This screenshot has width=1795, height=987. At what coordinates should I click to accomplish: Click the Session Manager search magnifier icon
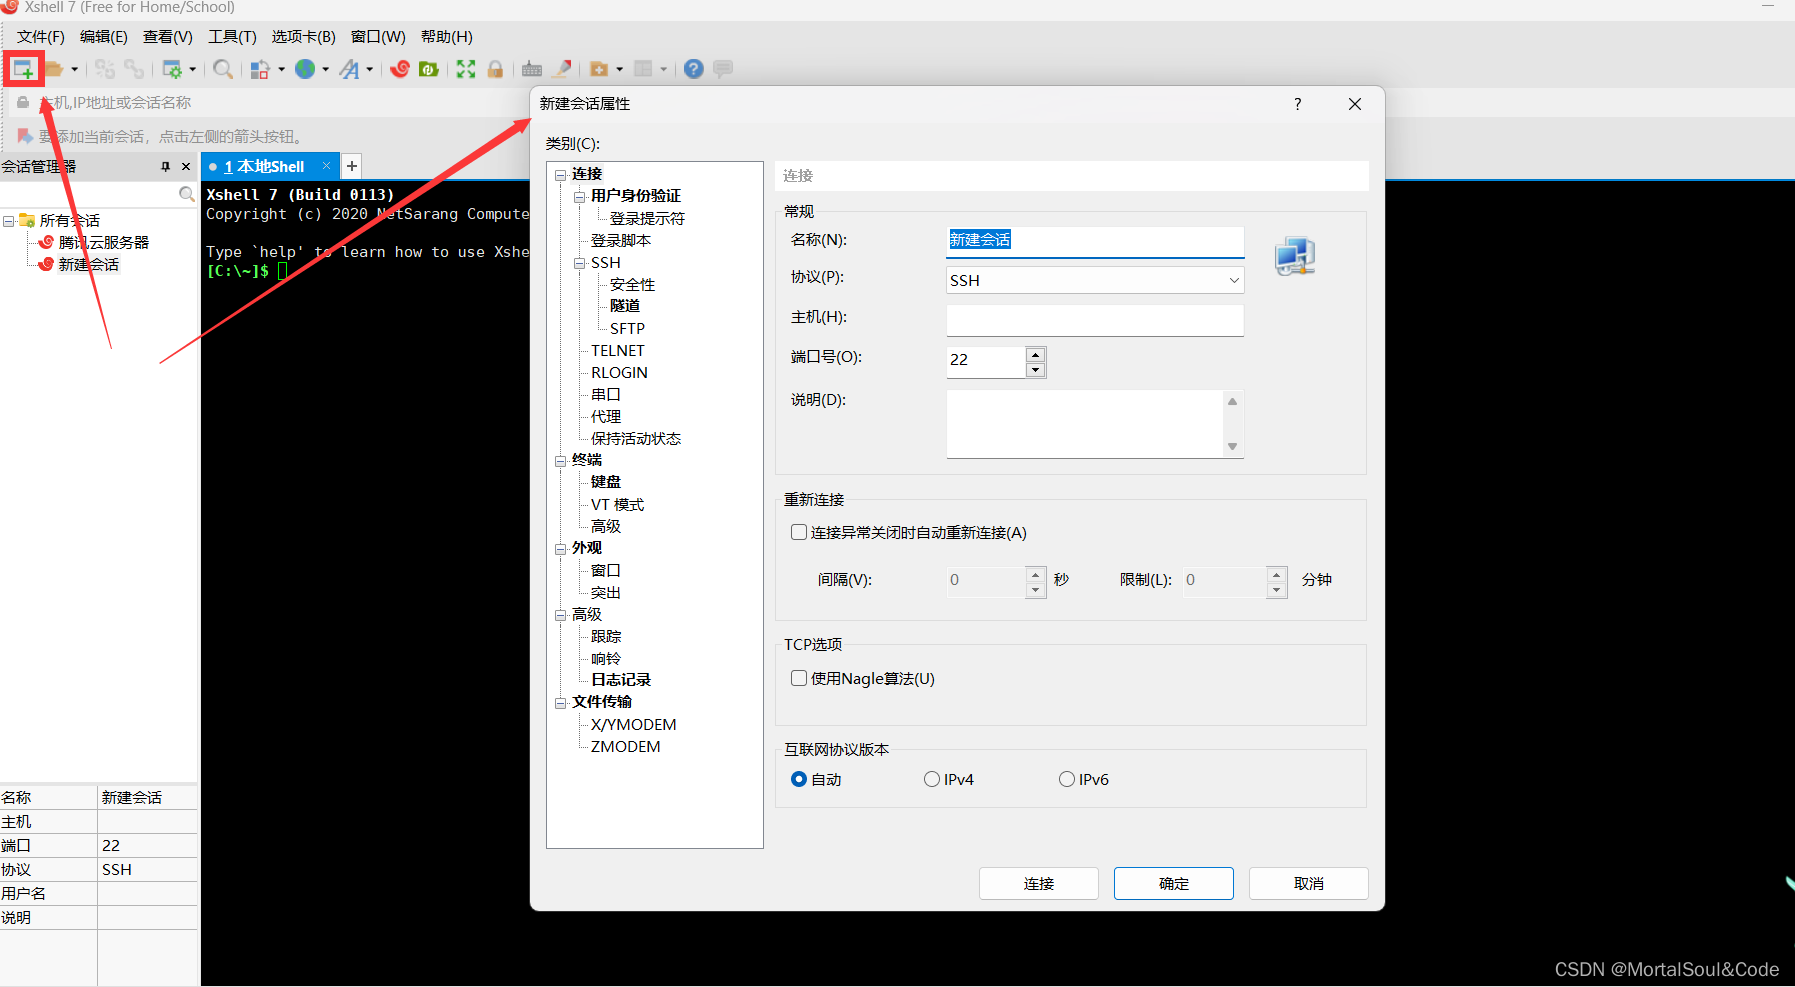click(x=187, y=194)
